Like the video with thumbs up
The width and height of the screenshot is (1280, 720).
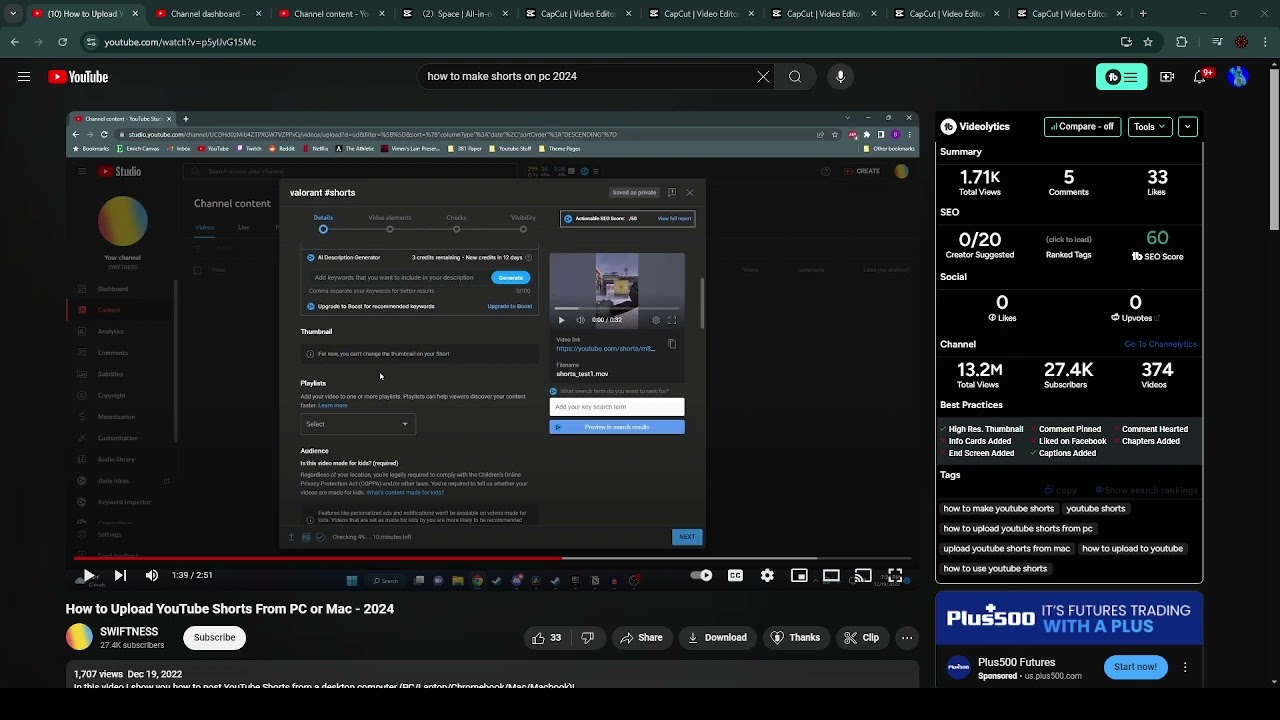546,638
